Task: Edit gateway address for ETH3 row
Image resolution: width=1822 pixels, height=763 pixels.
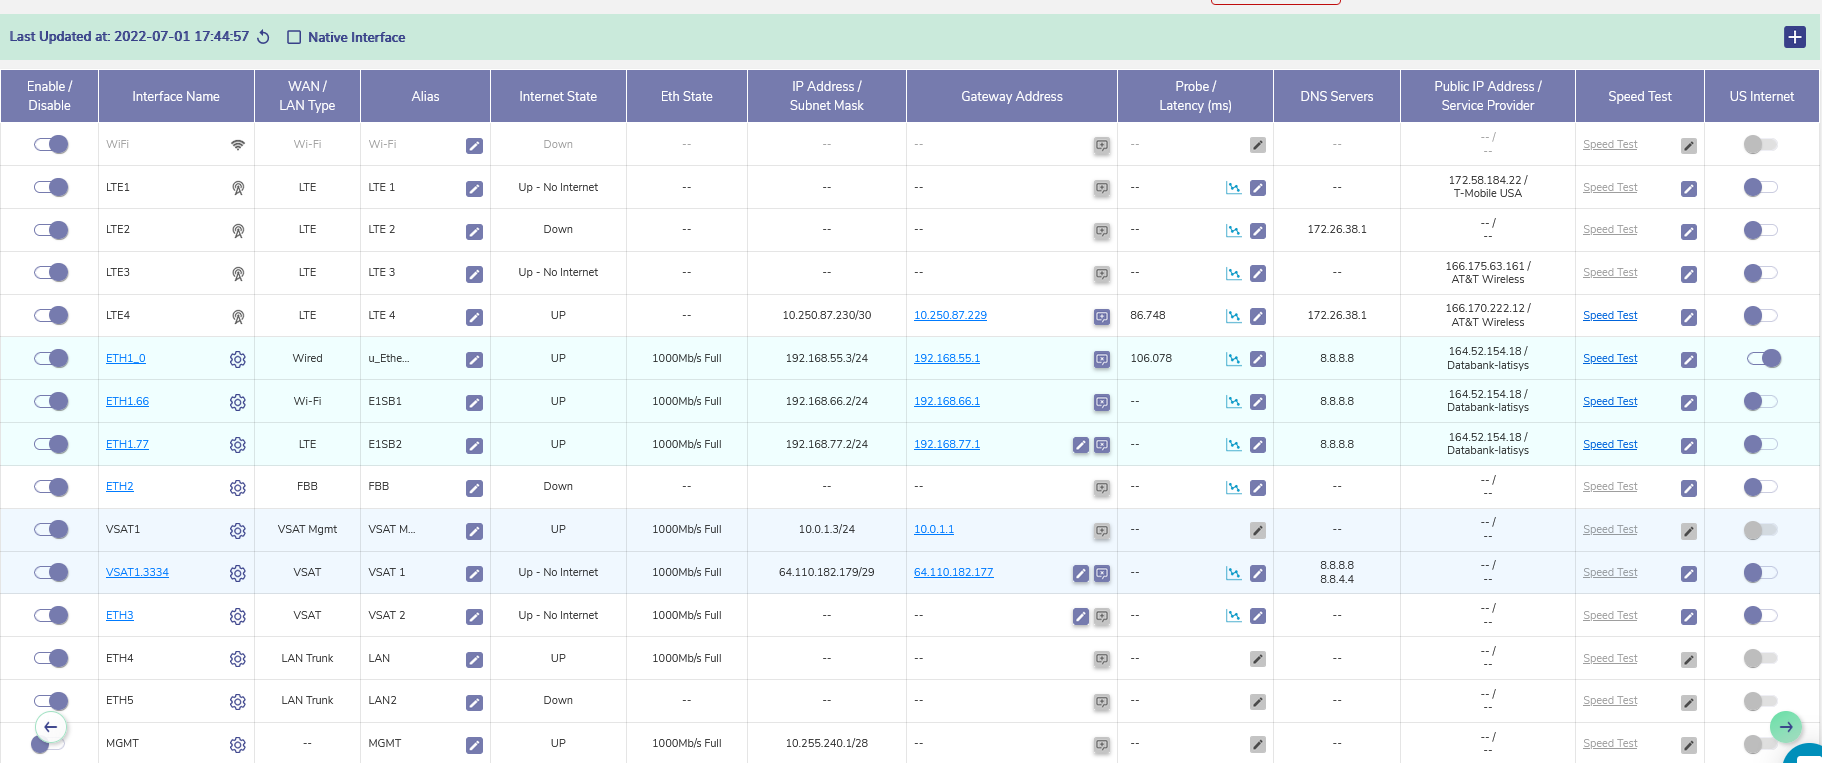Action: (x=1080, y=616)
